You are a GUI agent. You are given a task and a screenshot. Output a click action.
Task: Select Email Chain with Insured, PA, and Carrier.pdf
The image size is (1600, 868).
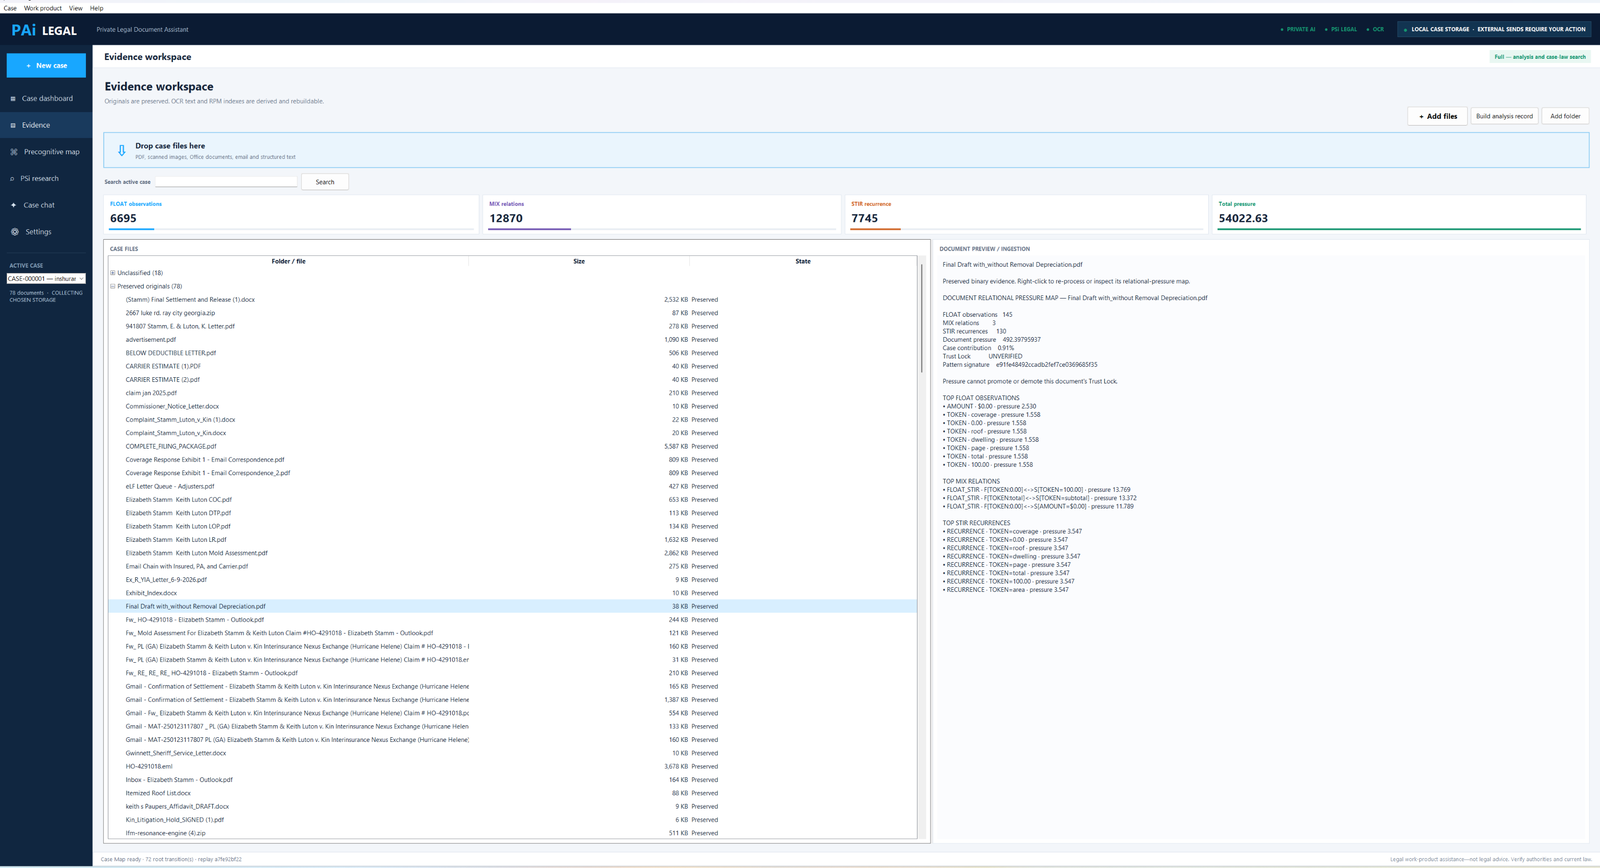[x=512, y=566]
